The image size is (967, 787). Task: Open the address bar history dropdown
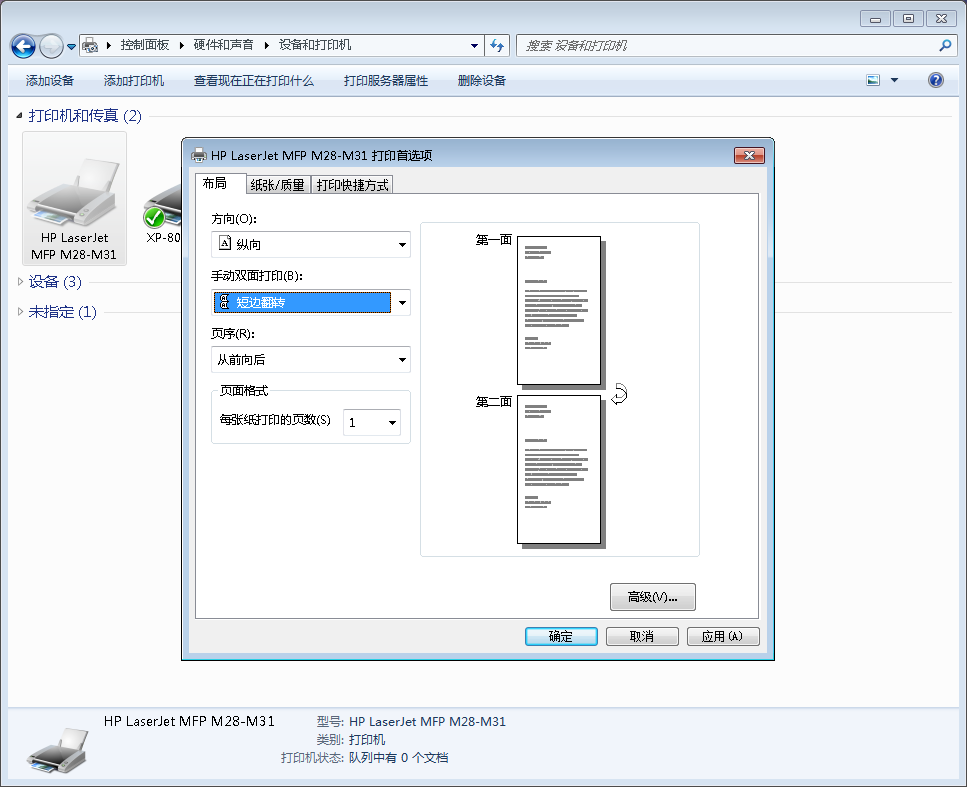coord(474,46)
